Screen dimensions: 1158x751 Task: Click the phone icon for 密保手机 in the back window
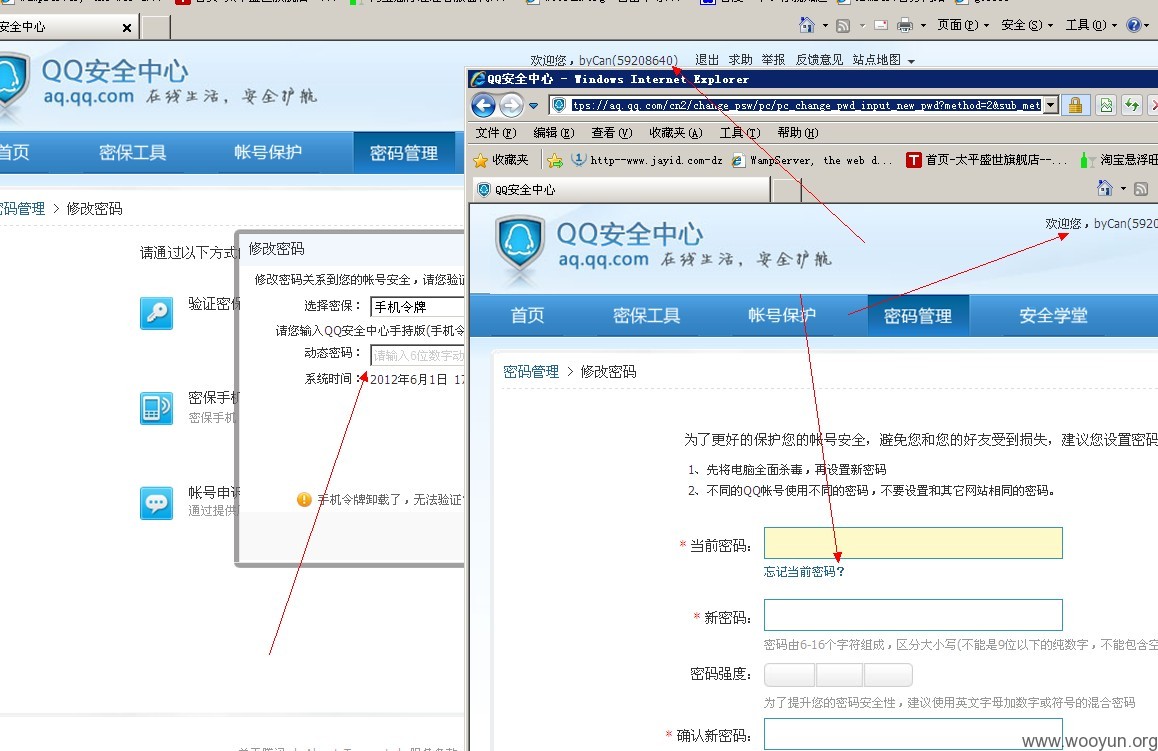(x=157, y=408)
